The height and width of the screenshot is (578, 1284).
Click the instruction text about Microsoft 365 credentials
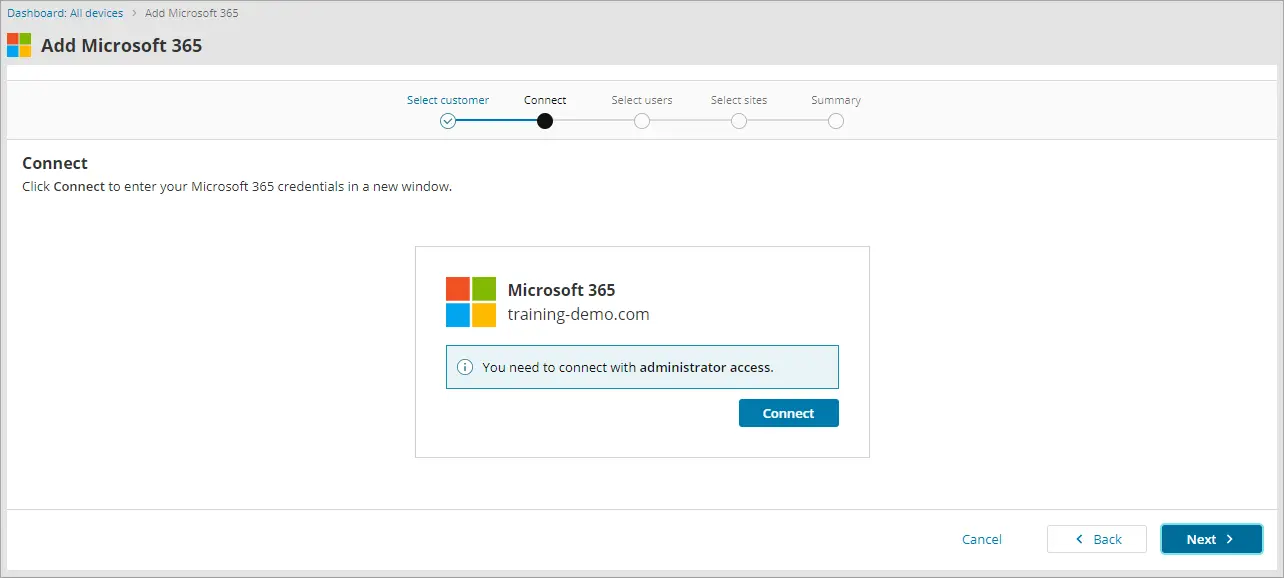click(x=237, y=186)
